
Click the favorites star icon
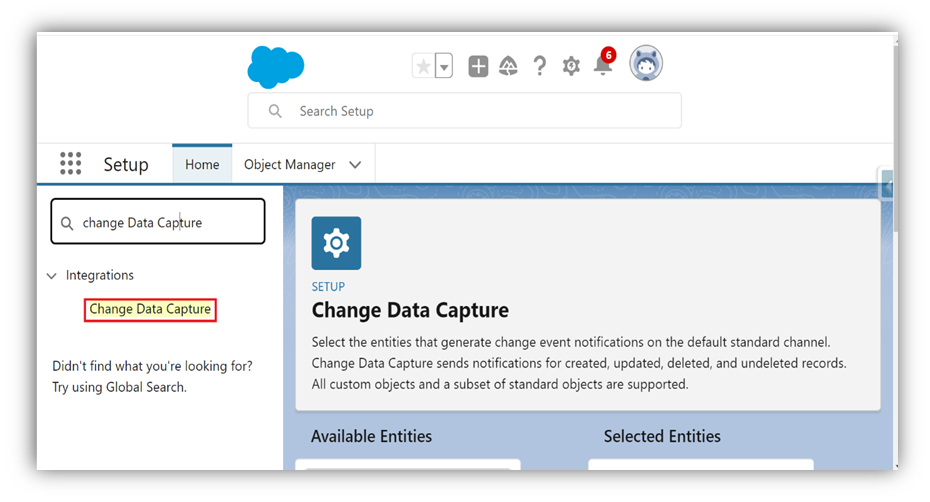point(423,66)
